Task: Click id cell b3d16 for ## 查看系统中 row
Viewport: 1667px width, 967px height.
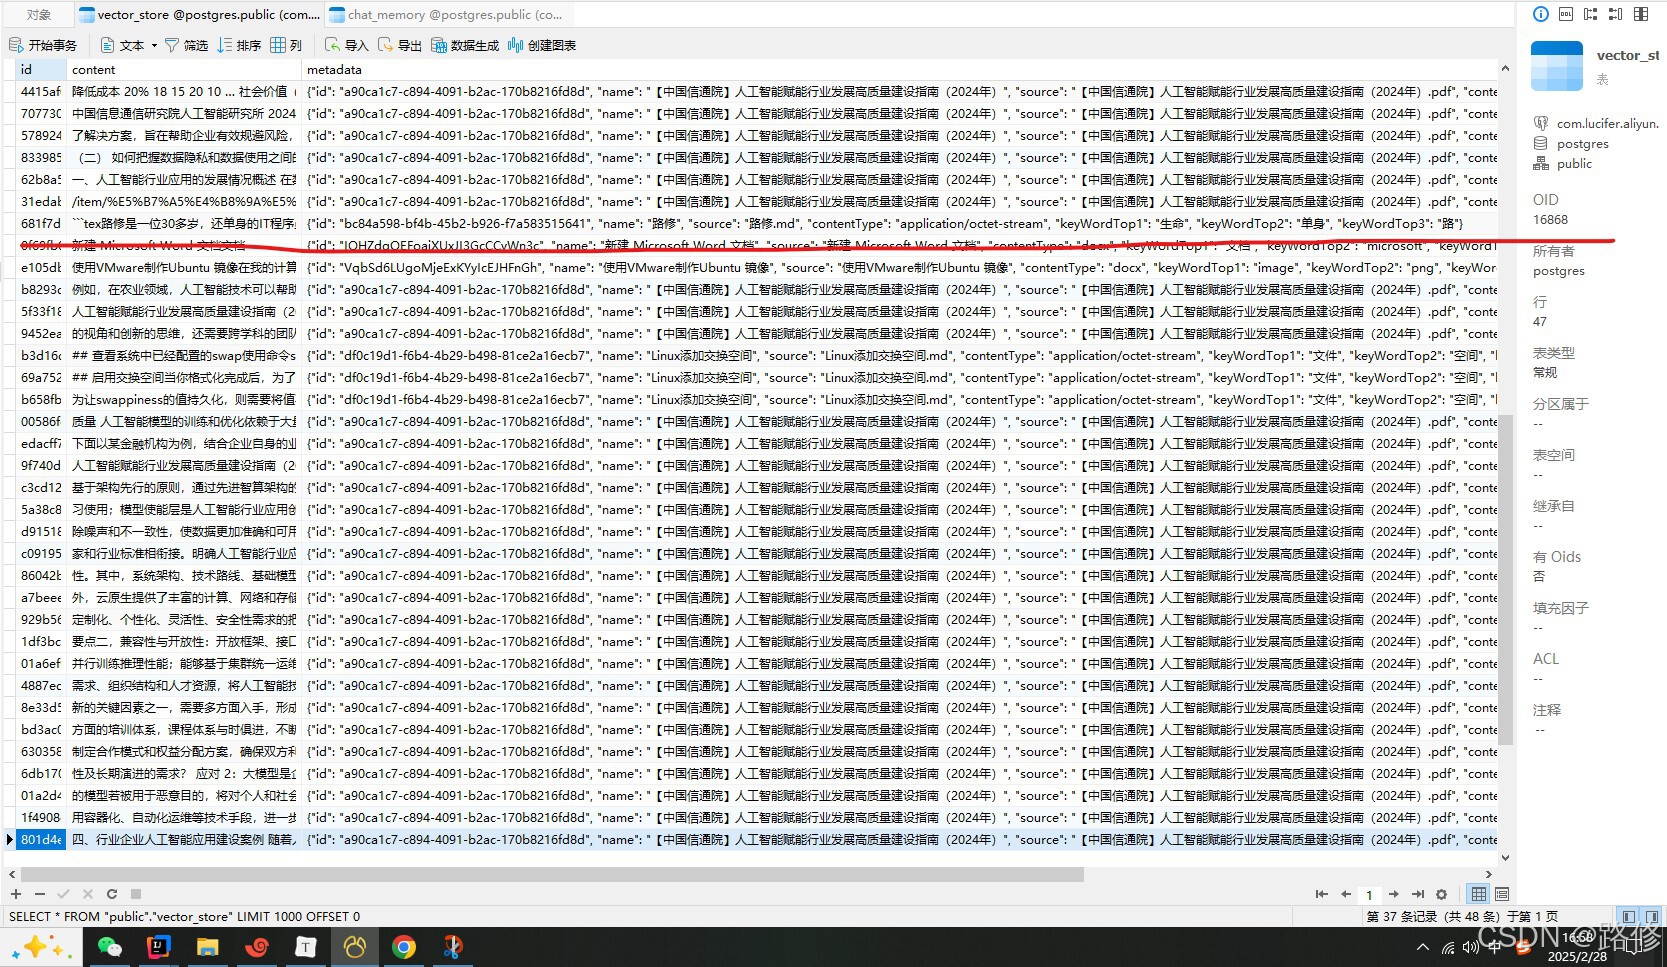Action: coord(41,356)
